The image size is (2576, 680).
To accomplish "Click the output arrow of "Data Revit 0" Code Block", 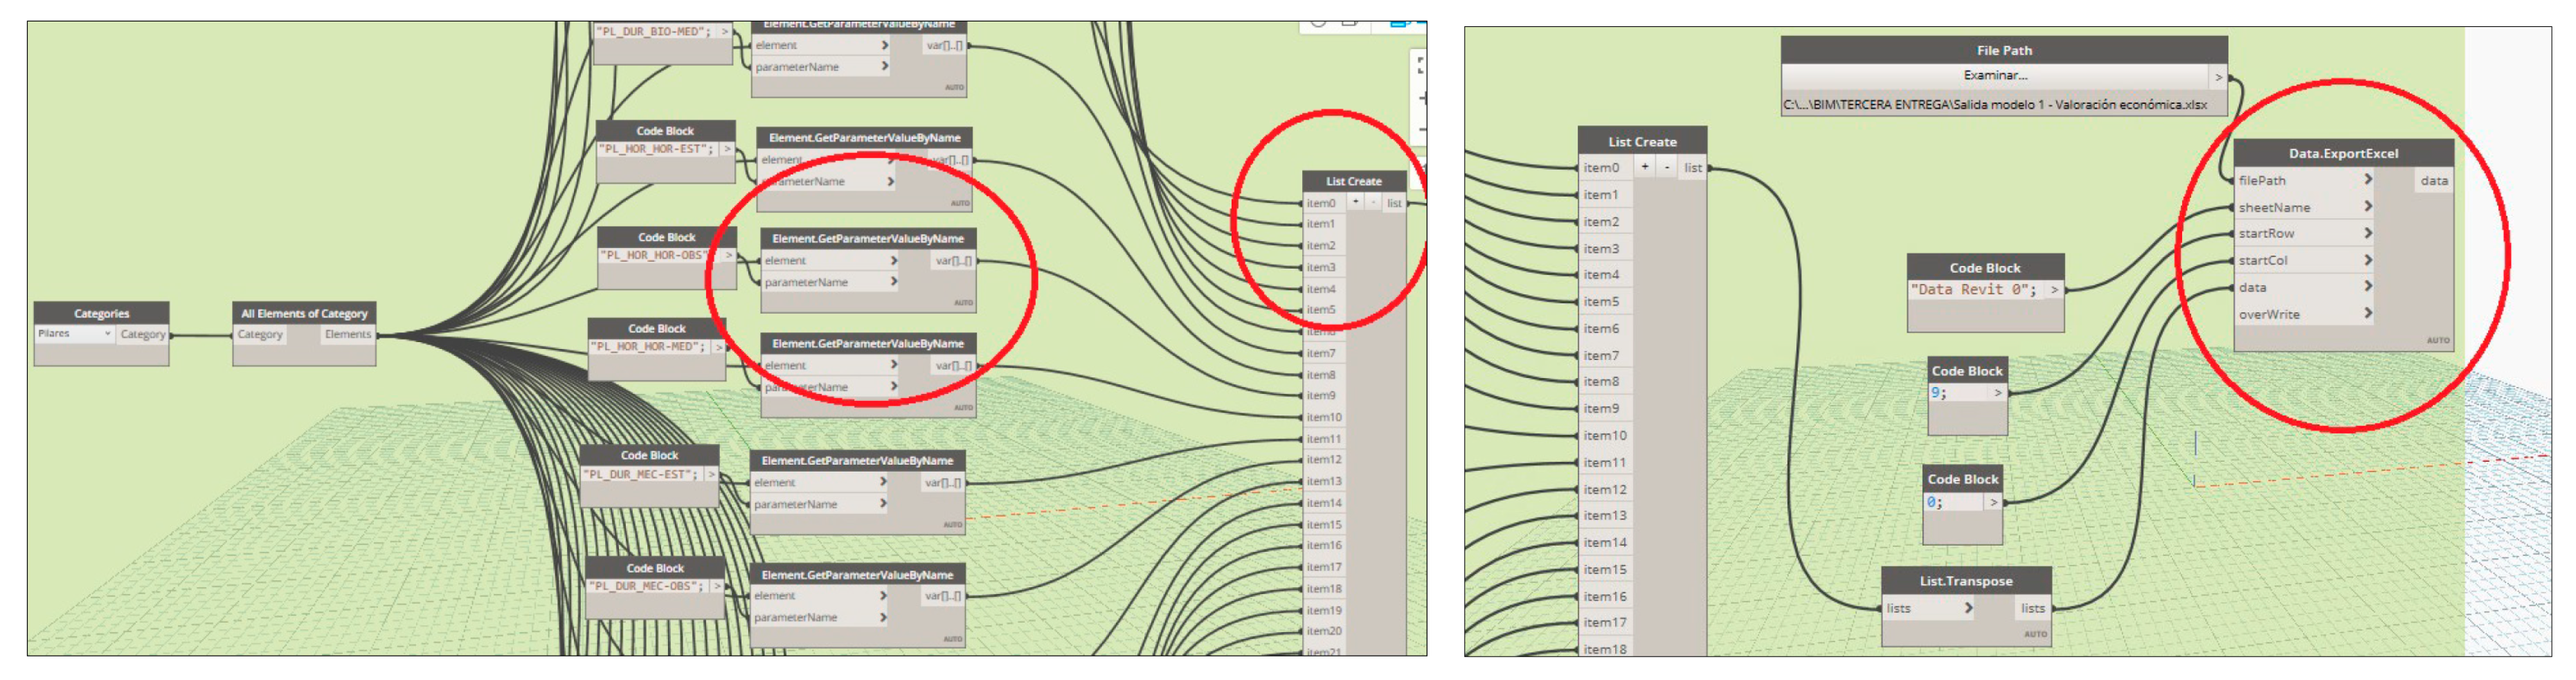I will coord(2054,290).
